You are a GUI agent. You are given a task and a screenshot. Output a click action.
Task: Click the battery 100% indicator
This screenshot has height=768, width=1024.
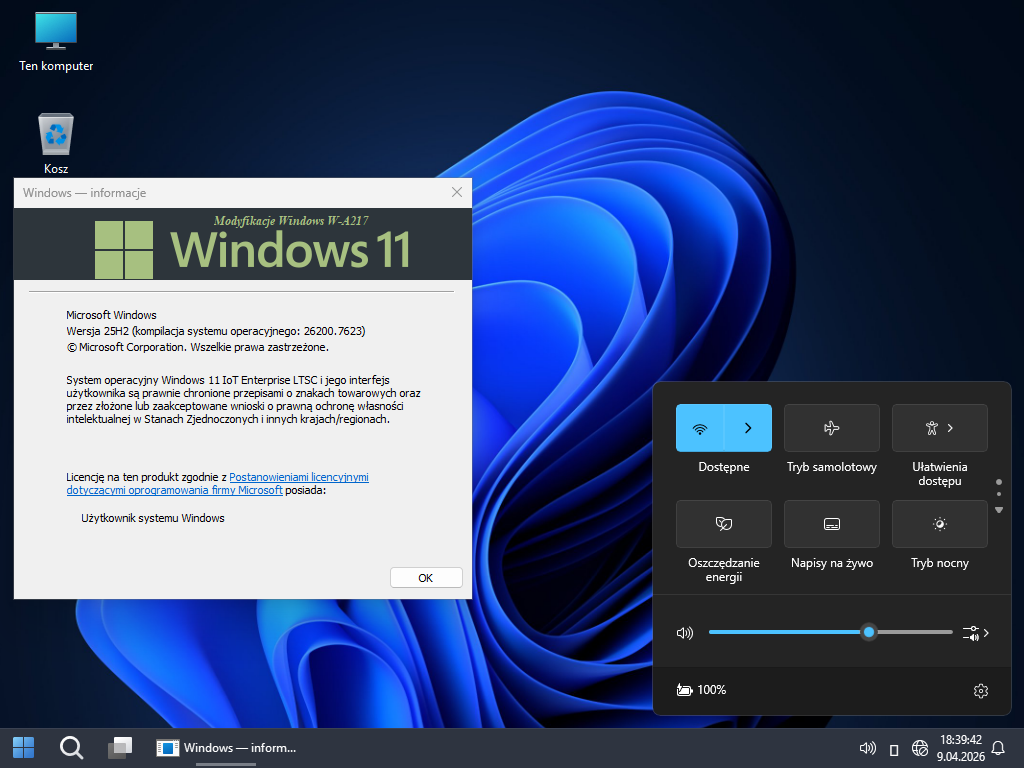(x=701, y=690)
